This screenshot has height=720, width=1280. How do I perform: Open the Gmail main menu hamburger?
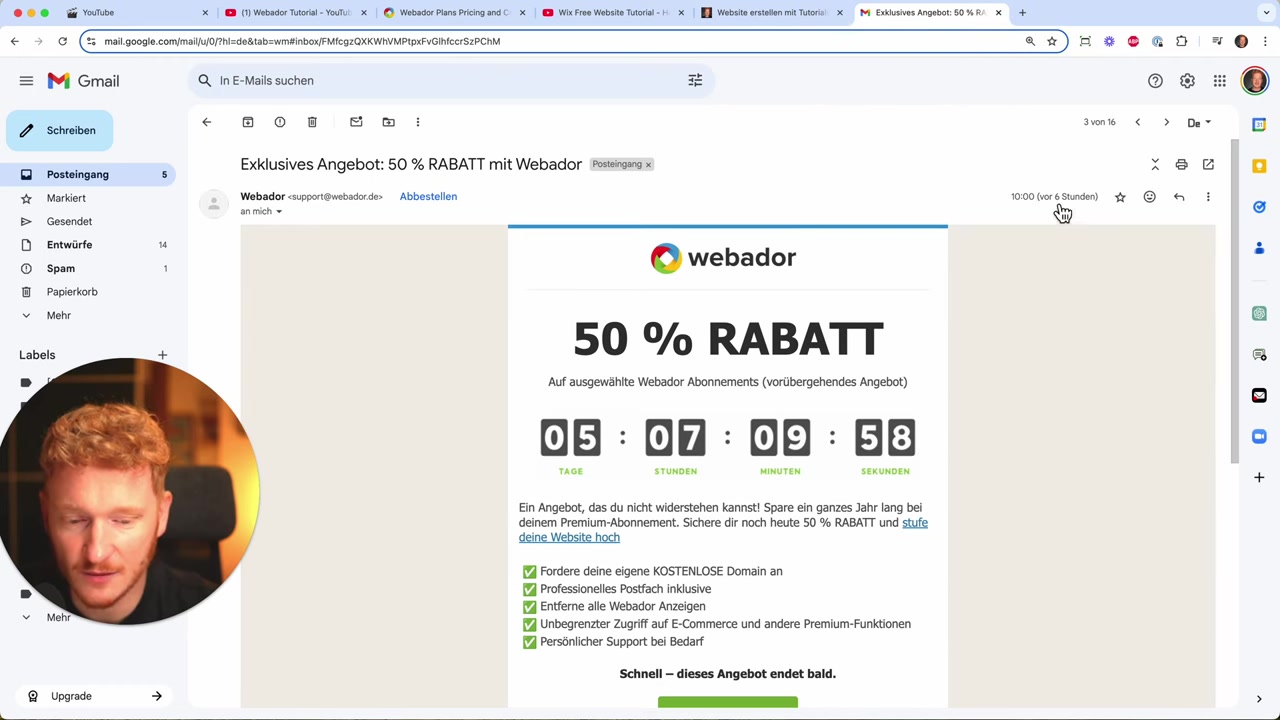point(26,81)
